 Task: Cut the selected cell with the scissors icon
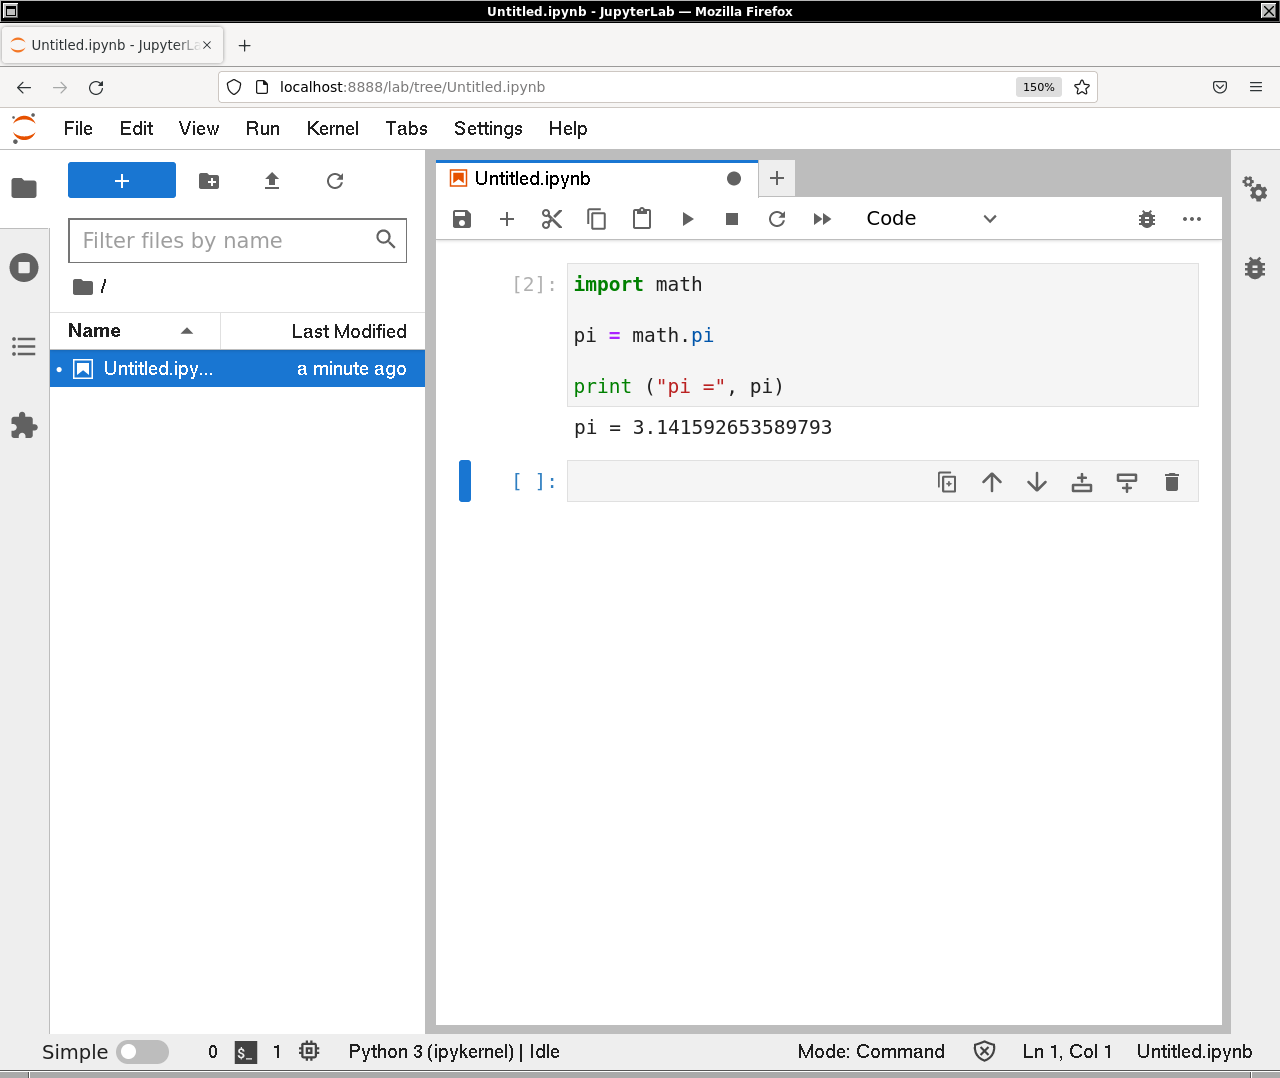coord(552,219)
